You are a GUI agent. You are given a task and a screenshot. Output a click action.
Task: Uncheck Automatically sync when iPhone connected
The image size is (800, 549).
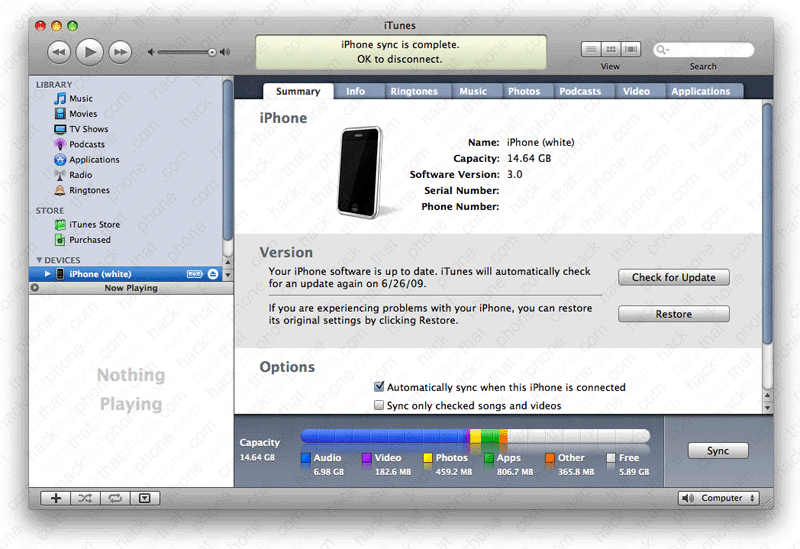click(379, 387)
